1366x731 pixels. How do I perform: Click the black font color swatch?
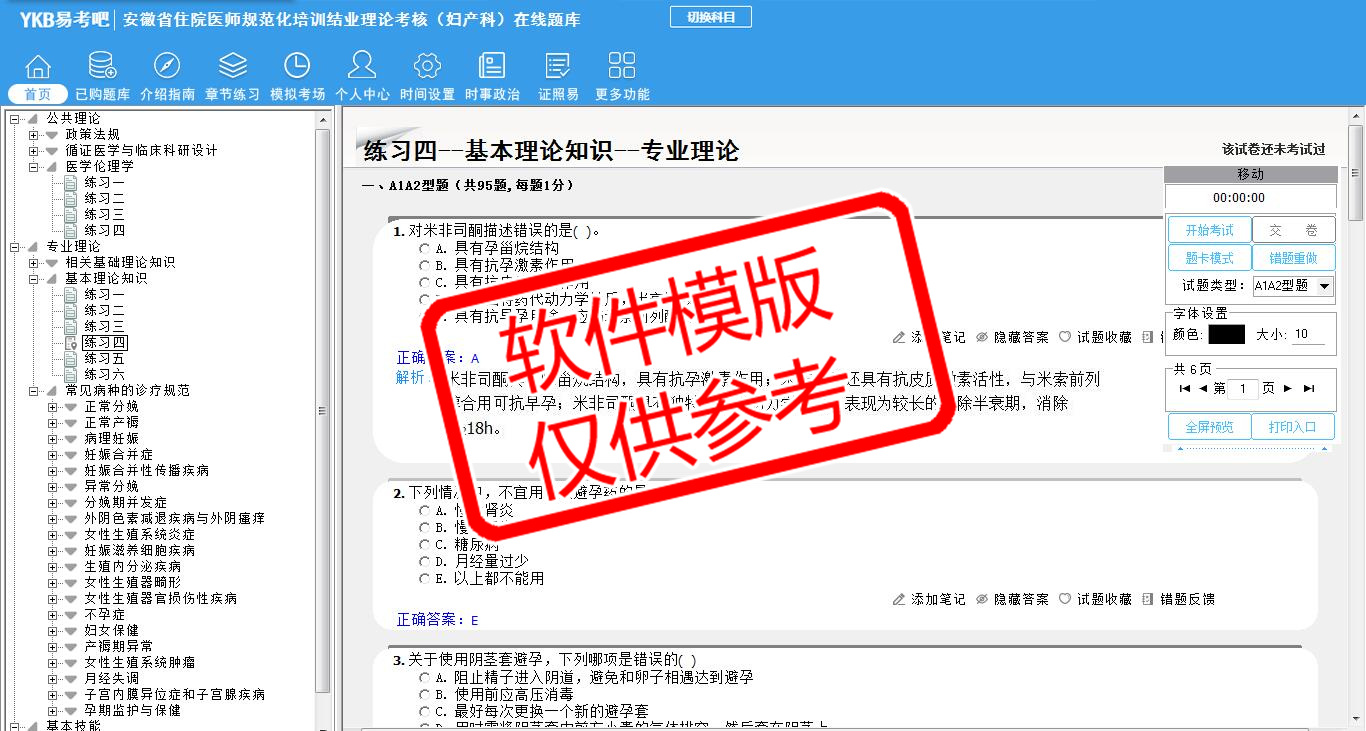click(1226, 335)
